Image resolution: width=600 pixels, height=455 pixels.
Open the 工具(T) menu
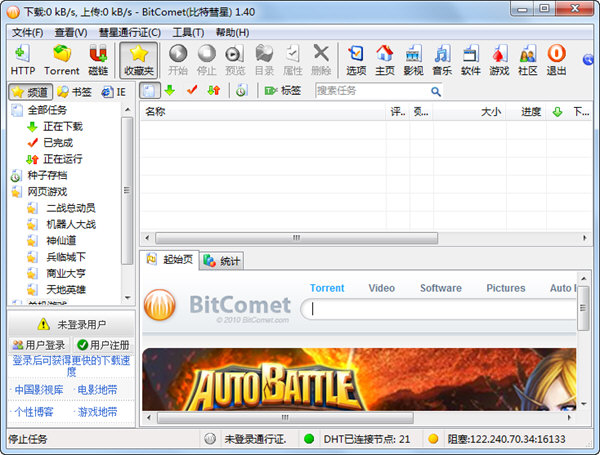click(188, 32)
